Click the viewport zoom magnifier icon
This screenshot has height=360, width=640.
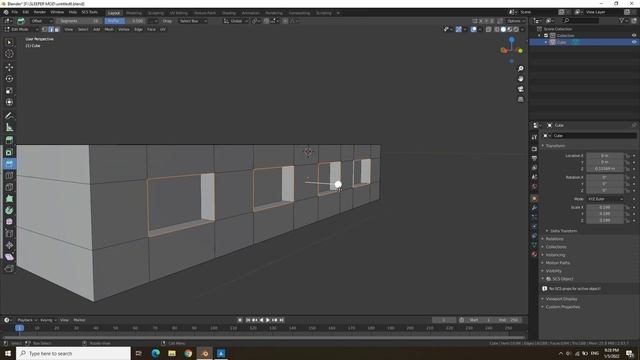(x=520, y=69)
